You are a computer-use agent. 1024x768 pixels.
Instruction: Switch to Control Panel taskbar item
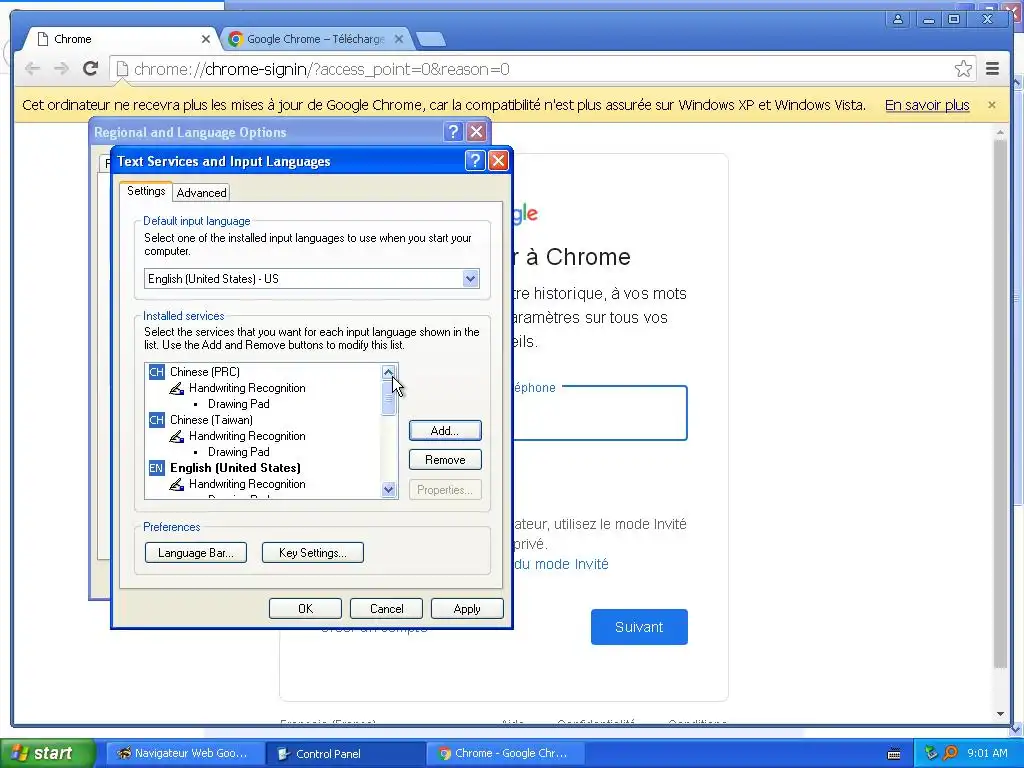(346, 753)
